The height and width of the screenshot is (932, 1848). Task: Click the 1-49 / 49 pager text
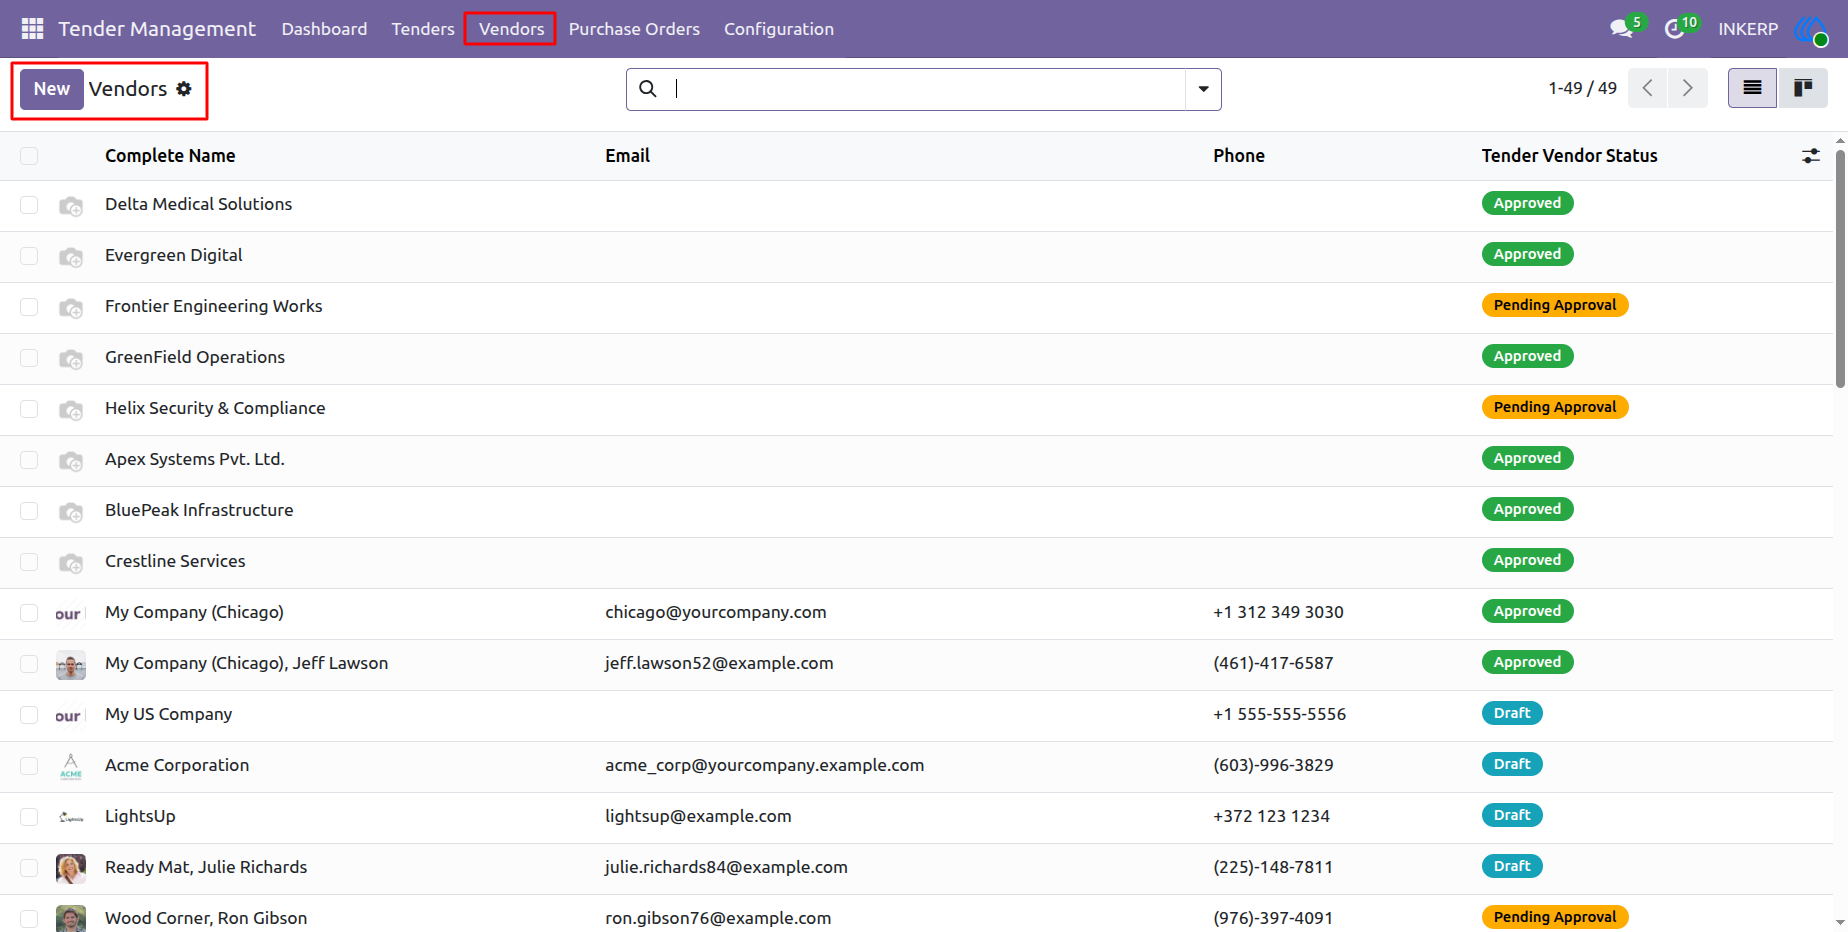pyautogui.click(x=1582, y=88)
